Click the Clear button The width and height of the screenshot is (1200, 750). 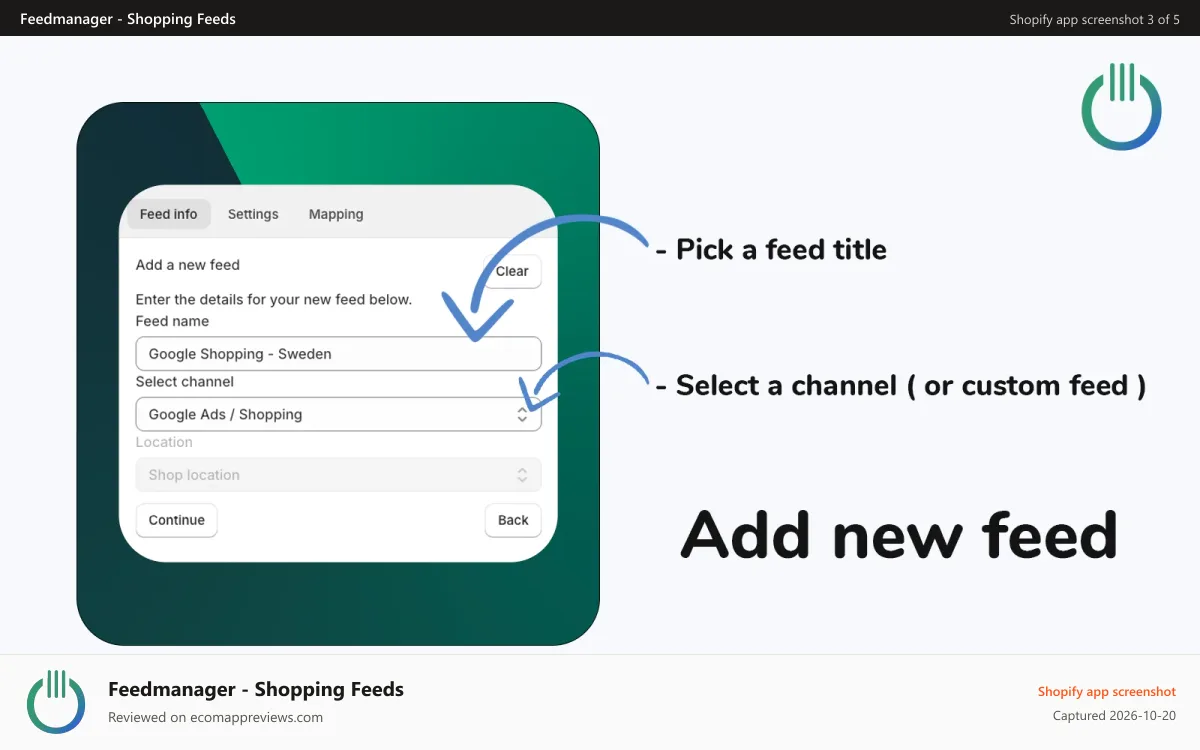coord(512,271)
